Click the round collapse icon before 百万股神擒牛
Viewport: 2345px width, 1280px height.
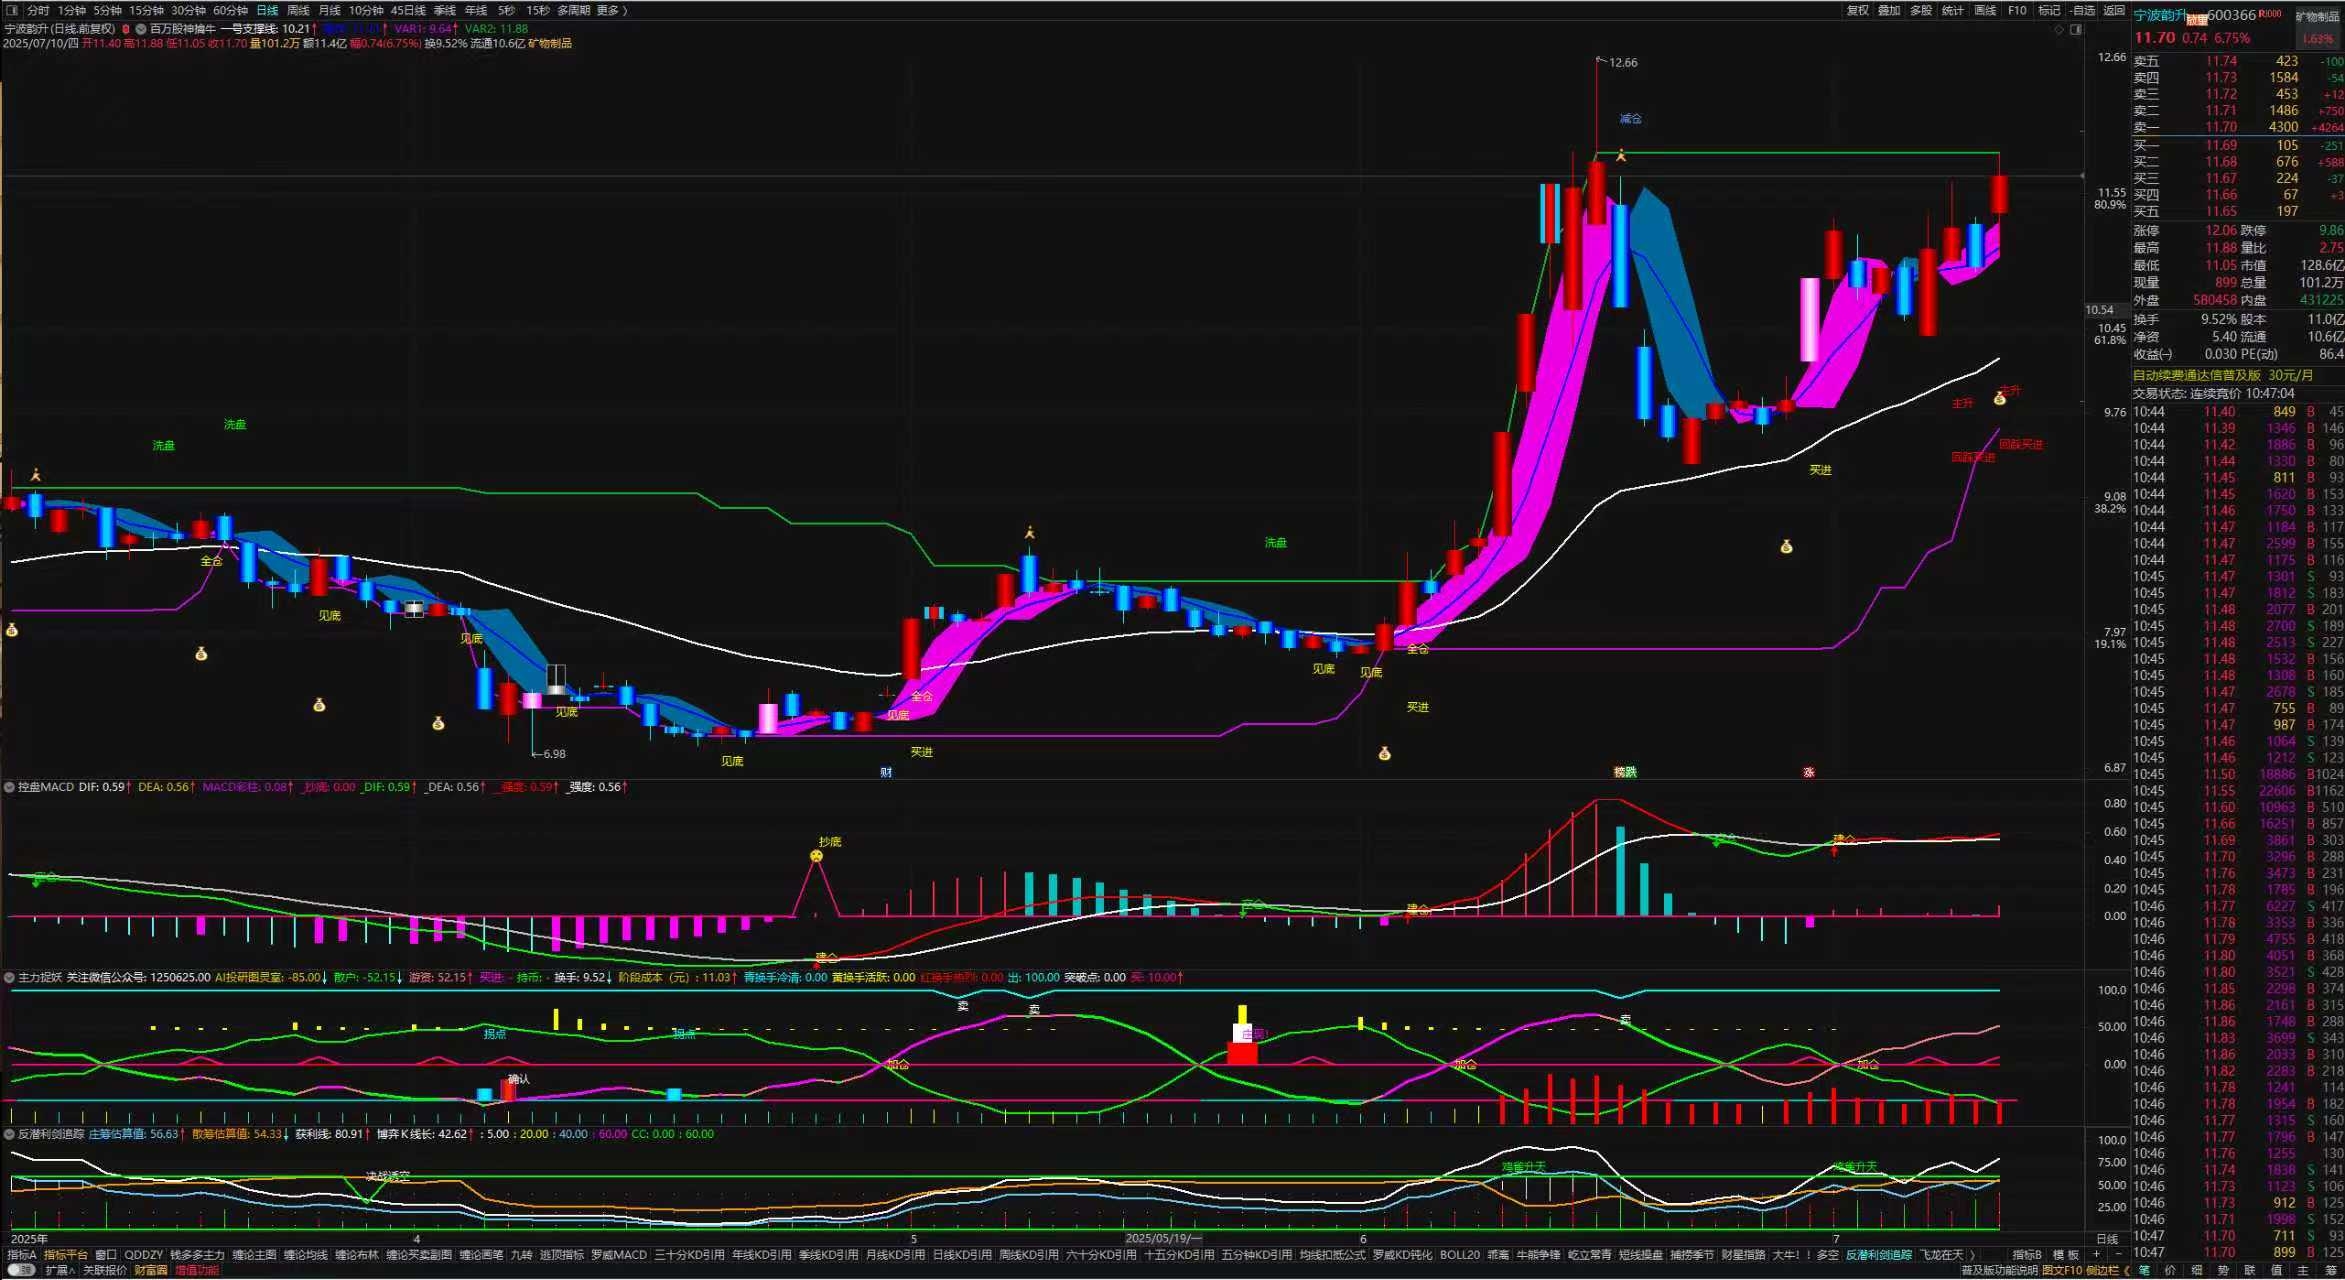tap(141, 29)
